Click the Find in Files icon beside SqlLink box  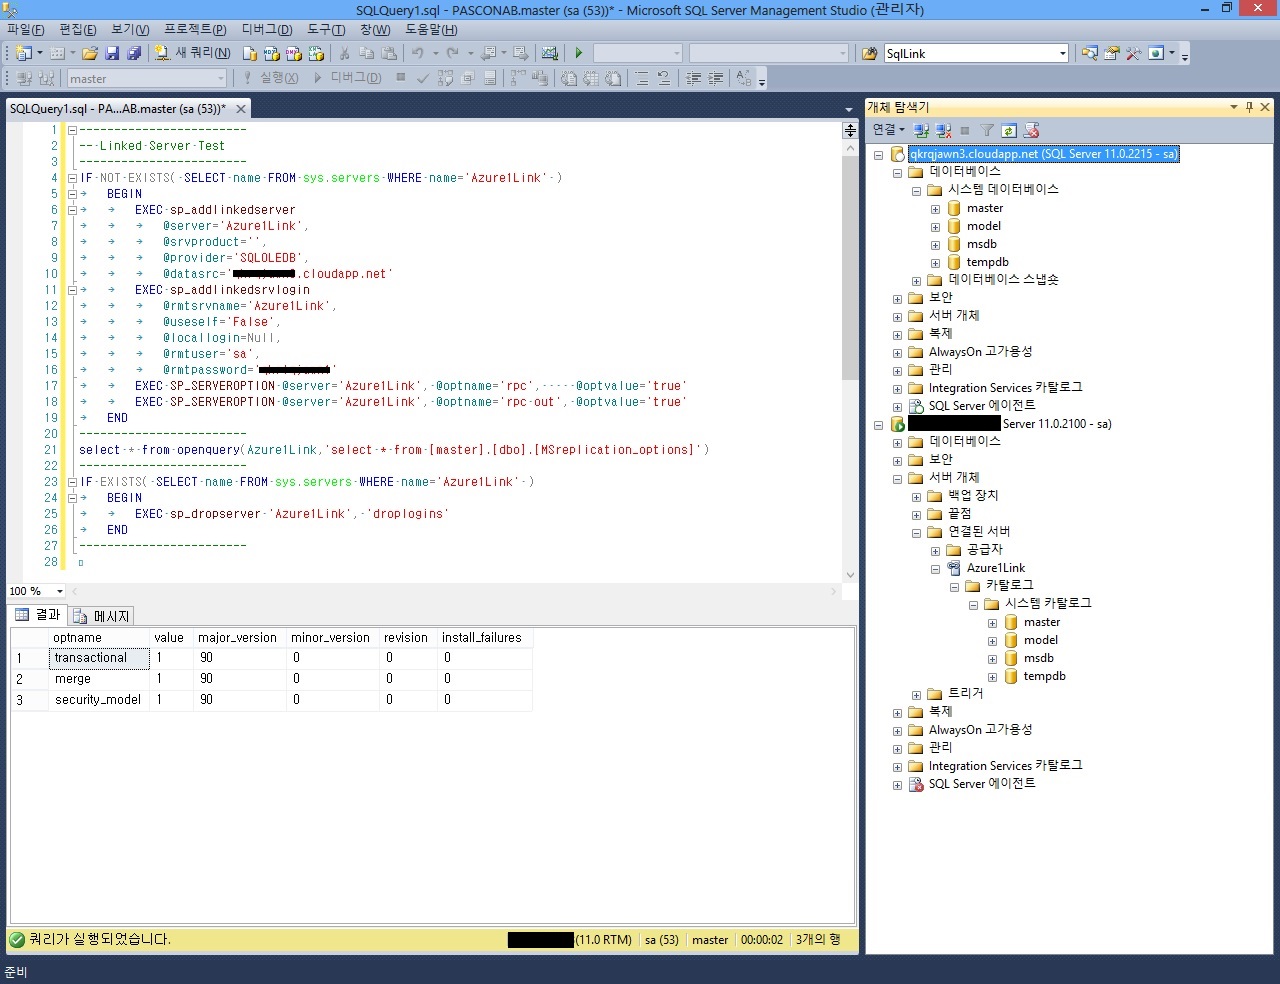[x=870, y=53]
